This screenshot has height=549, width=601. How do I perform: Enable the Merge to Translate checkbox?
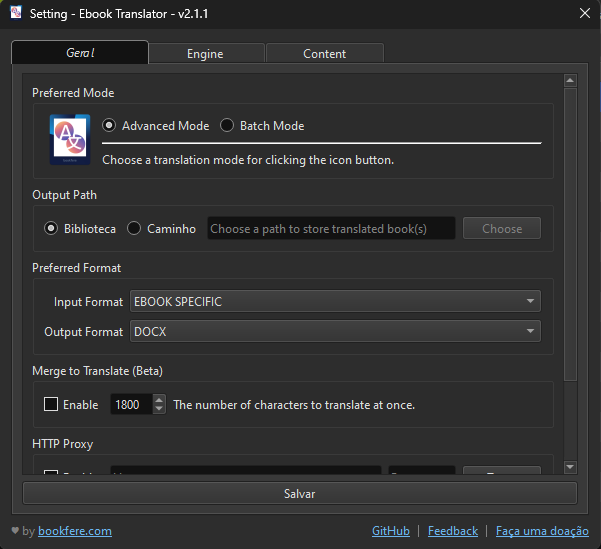click(x=51, y=404)
